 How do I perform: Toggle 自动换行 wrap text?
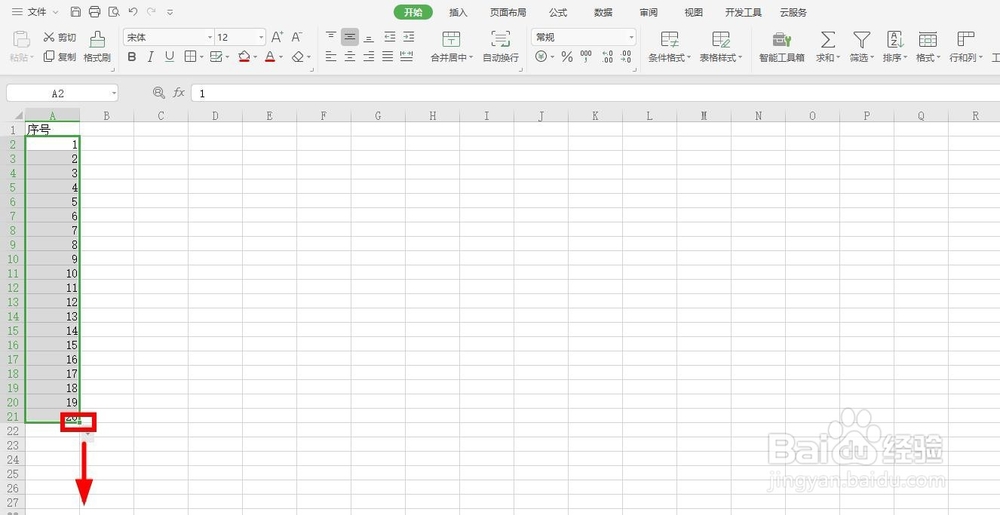click(501, 47)
